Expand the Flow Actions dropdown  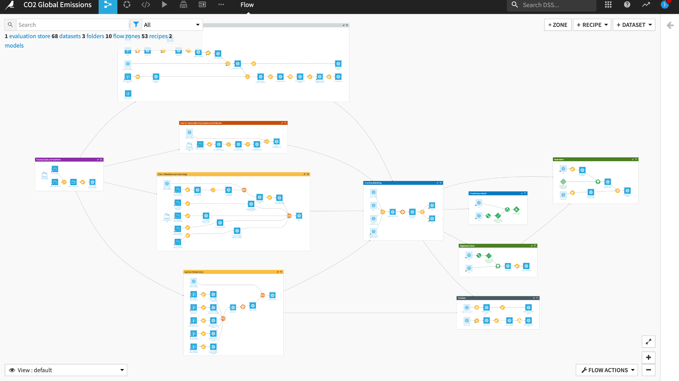tap(607, 370)
